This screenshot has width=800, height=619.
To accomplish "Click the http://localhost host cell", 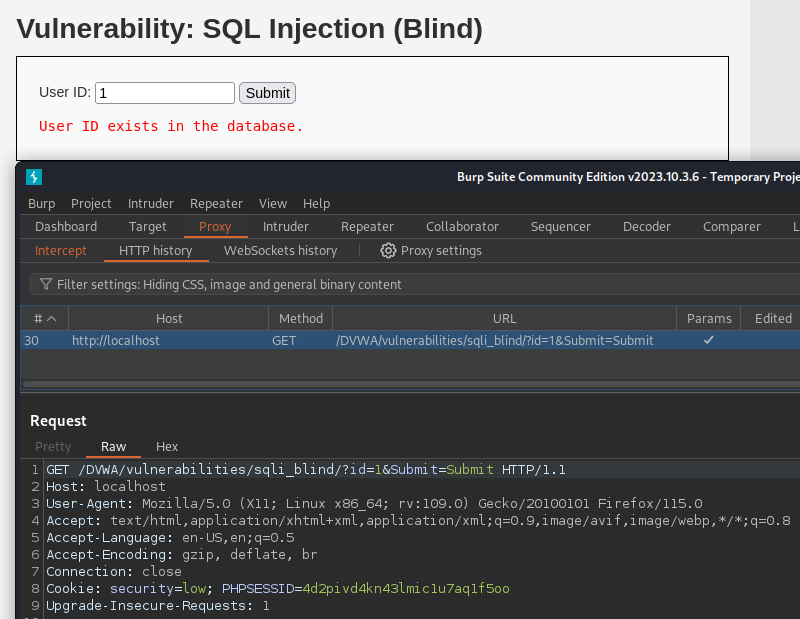I will (x=115, y=340).
